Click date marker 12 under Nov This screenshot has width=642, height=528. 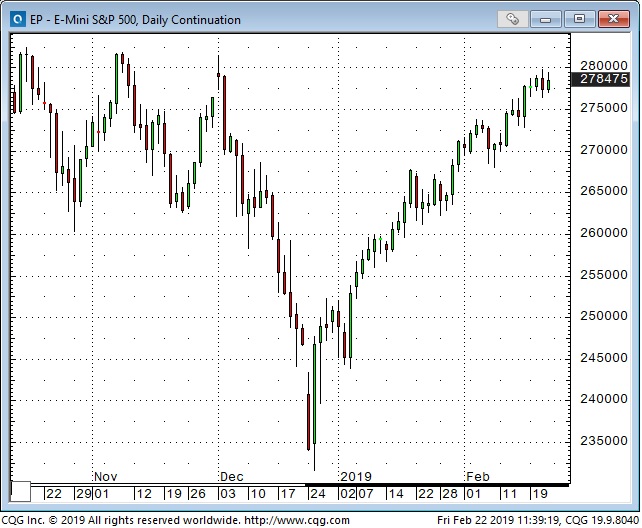pyautogui.click(x=144, y=494)
